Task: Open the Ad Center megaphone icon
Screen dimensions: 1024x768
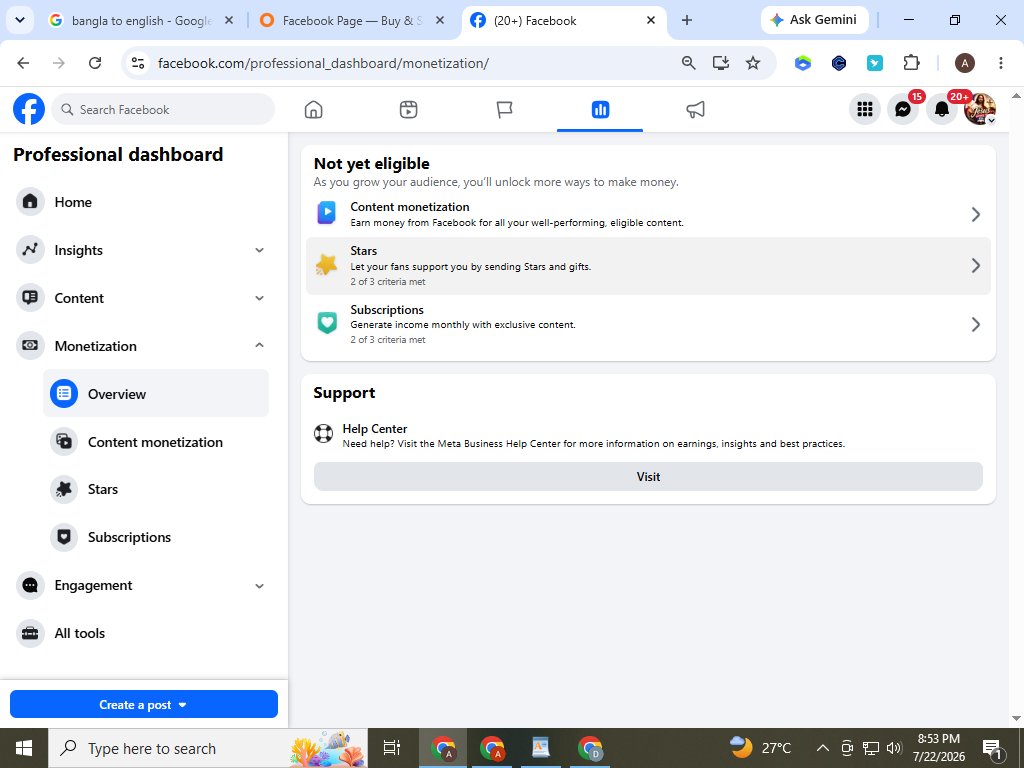Action: click(x=696, y=109)
